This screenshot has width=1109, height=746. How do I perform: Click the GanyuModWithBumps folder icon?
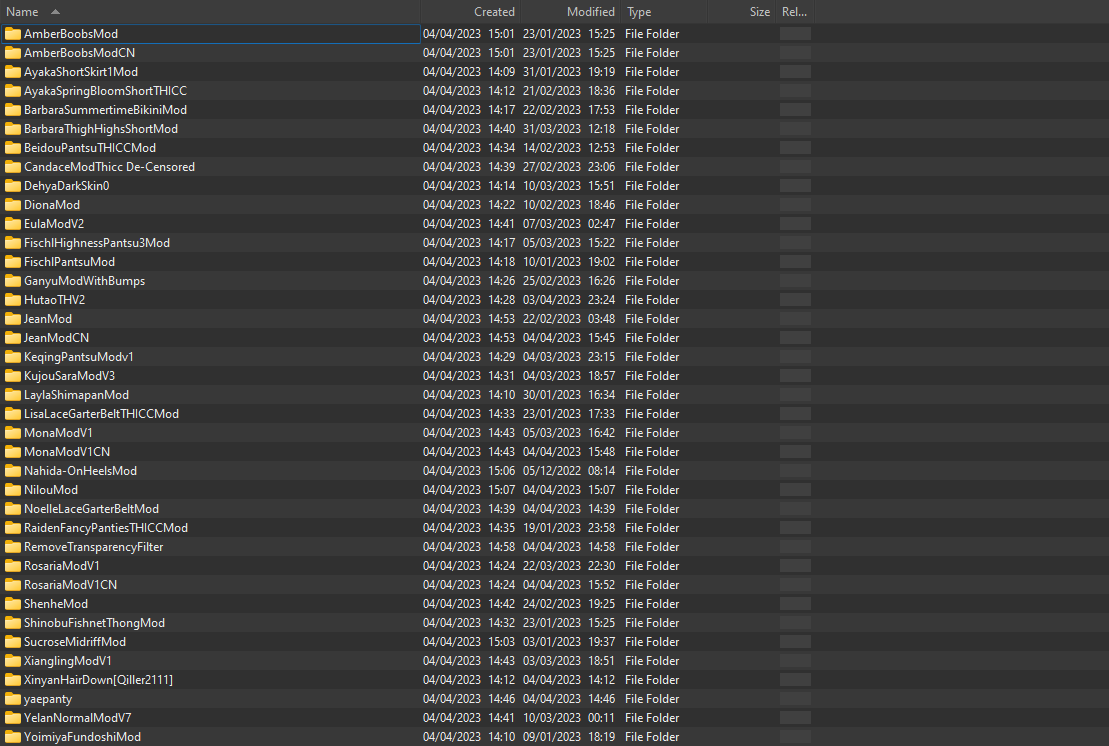tap(13, 281)
